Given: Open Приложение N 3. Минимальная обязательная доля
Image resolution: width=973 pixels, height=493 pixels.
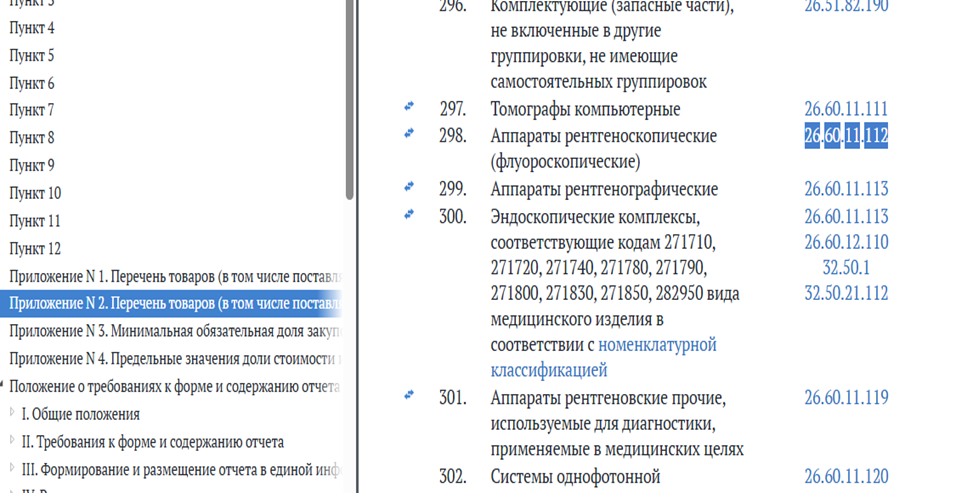Looking at the screenshot, I should 175,331.
